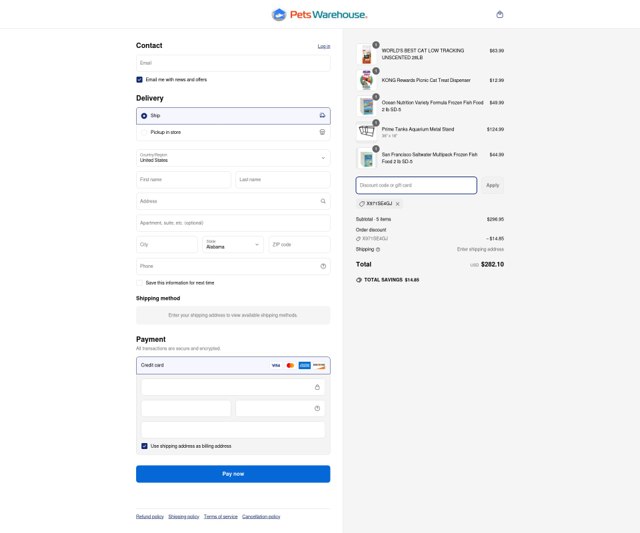Focus the name on card field

point(233,430)
